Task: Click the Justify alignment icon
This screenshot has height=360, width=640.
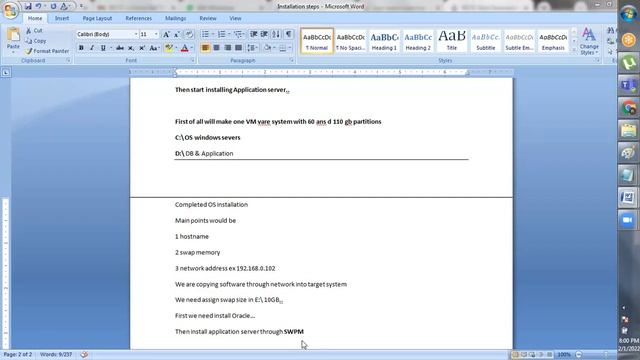Action: 238,48
